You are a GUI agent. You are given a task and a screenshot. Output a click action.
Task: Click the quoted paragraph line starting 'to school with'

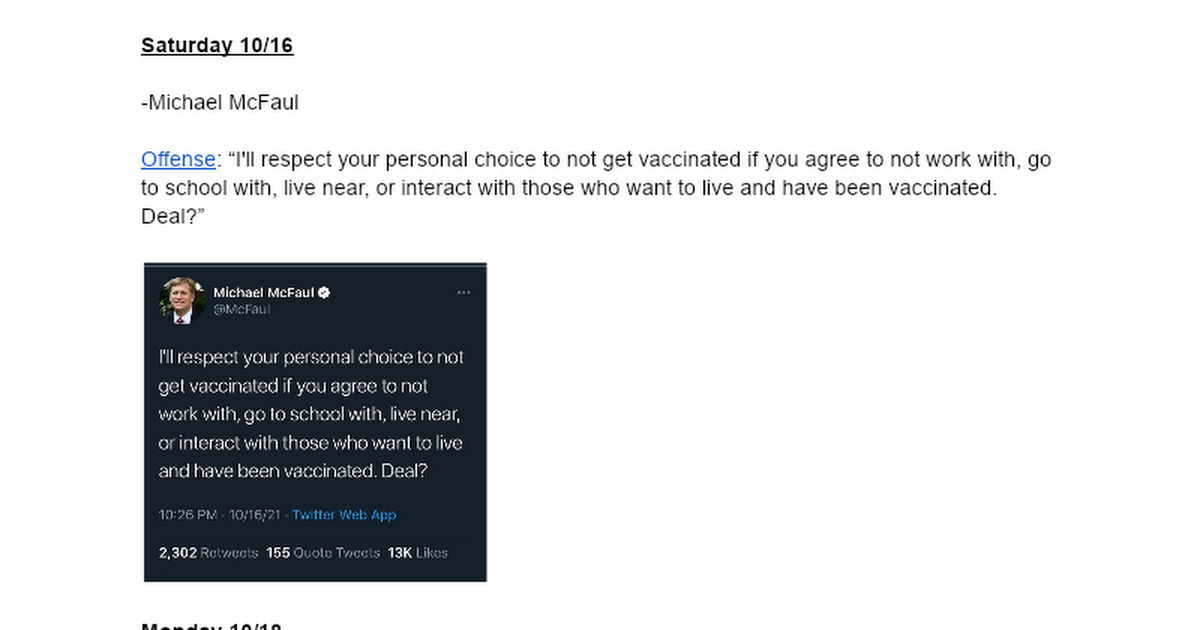coord(569,189)
